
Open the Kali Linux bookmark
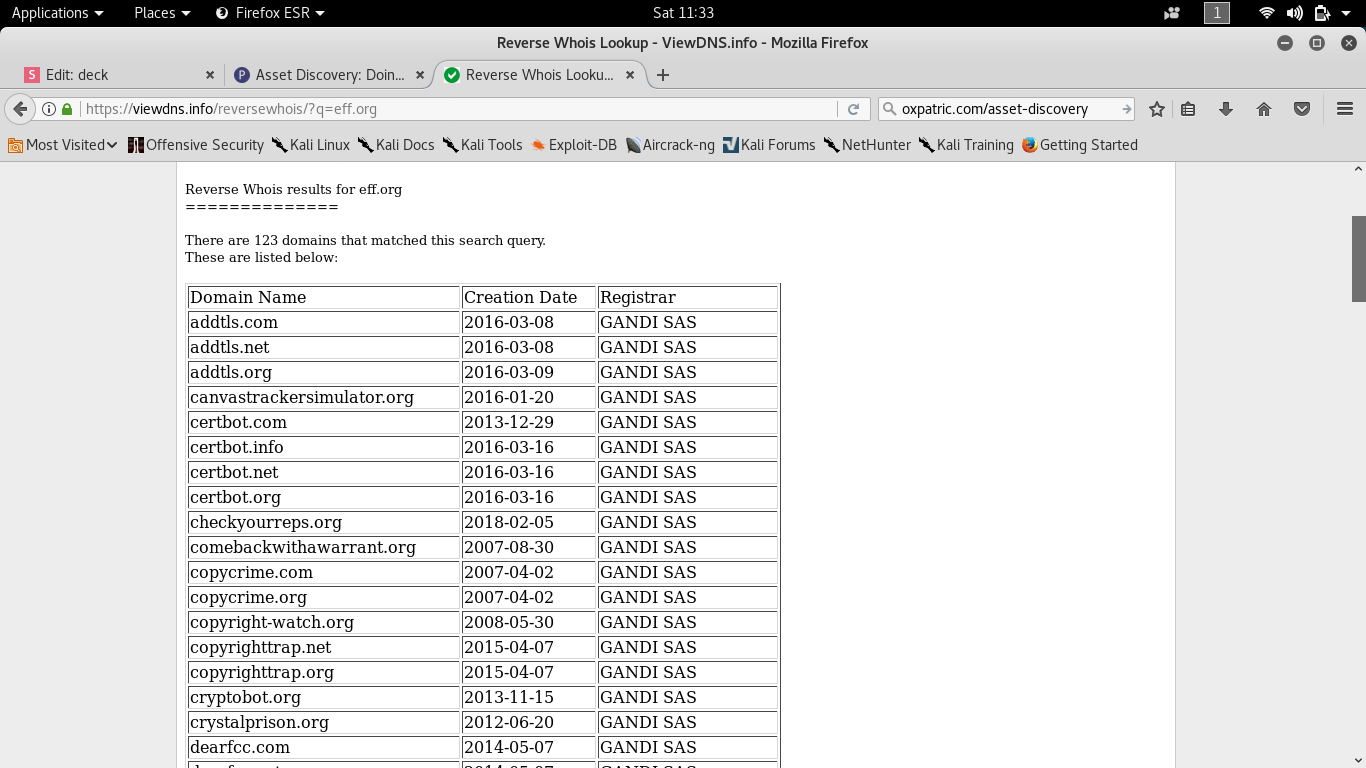311,145
